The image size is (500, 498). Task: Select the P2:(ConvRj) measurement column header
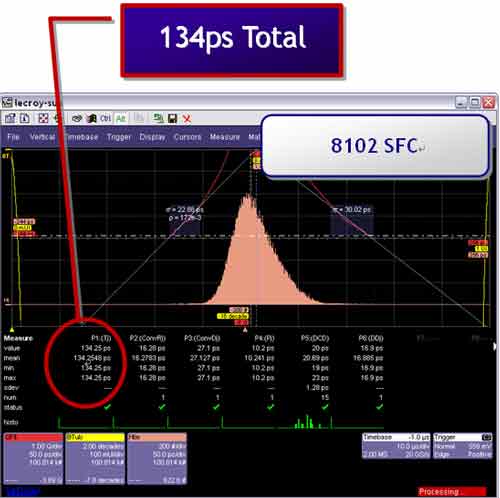click(x=148, y=338)
